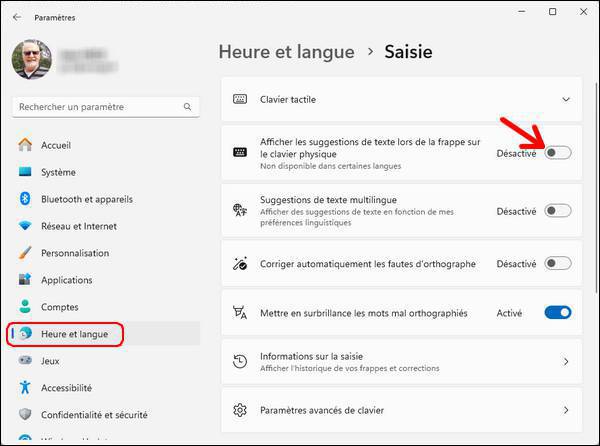Open the Applications section

pos(106,280)
